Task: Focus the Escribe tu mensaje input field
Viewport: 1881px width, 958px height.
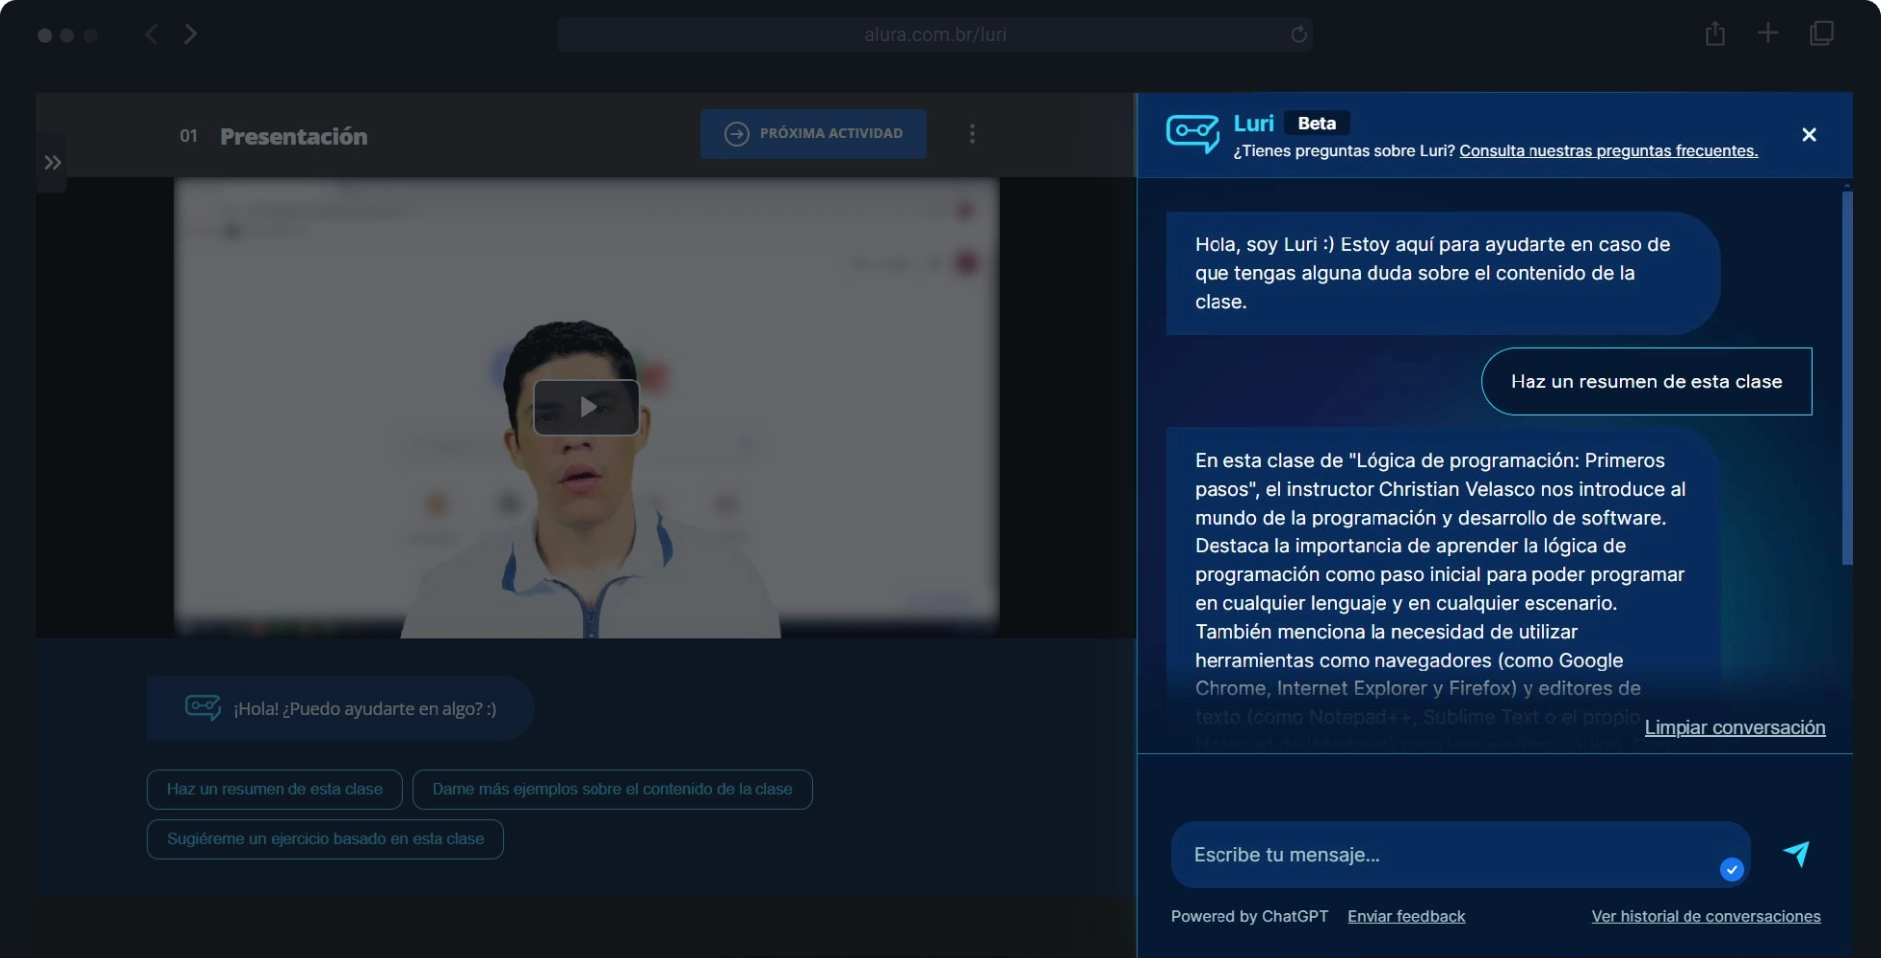Action: tap(1460, 855)
